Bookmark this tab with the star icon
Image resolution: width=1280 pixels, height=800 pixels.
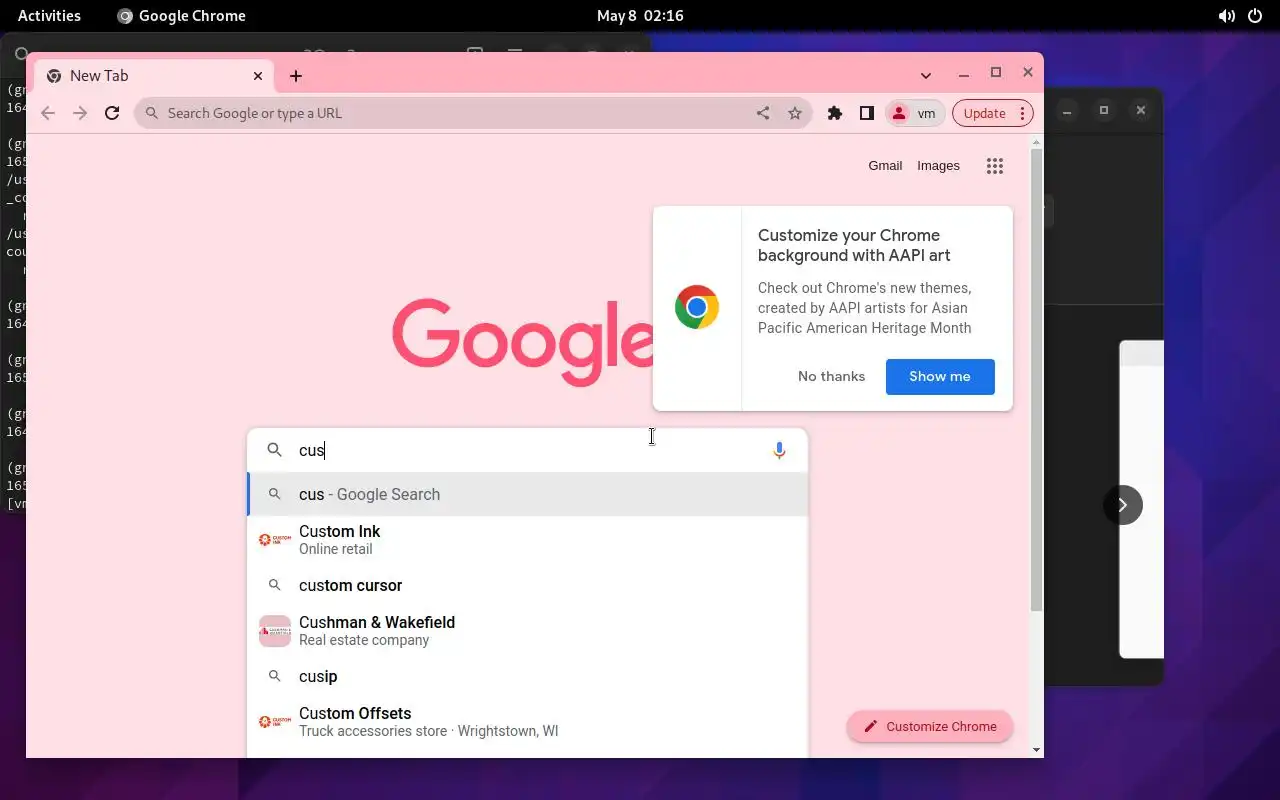click(x=795, y=113)
